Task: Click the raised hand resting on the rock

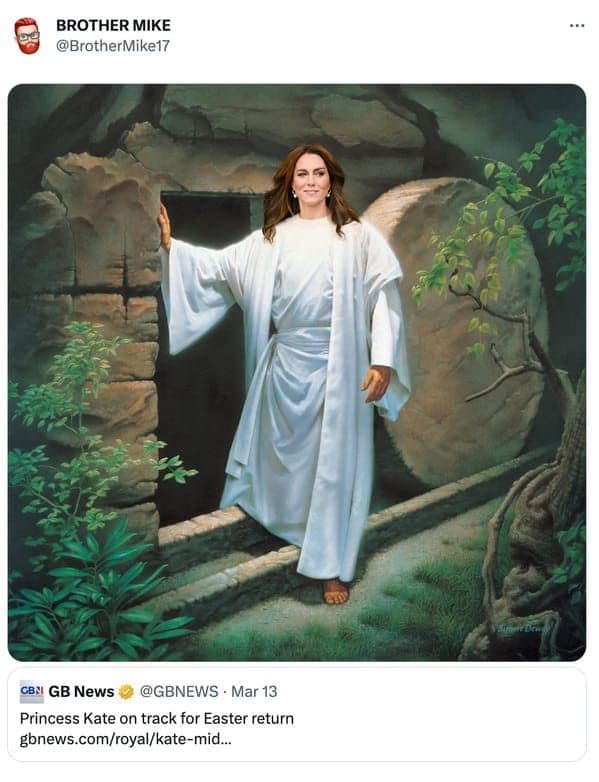Action: tap(165, 227)
